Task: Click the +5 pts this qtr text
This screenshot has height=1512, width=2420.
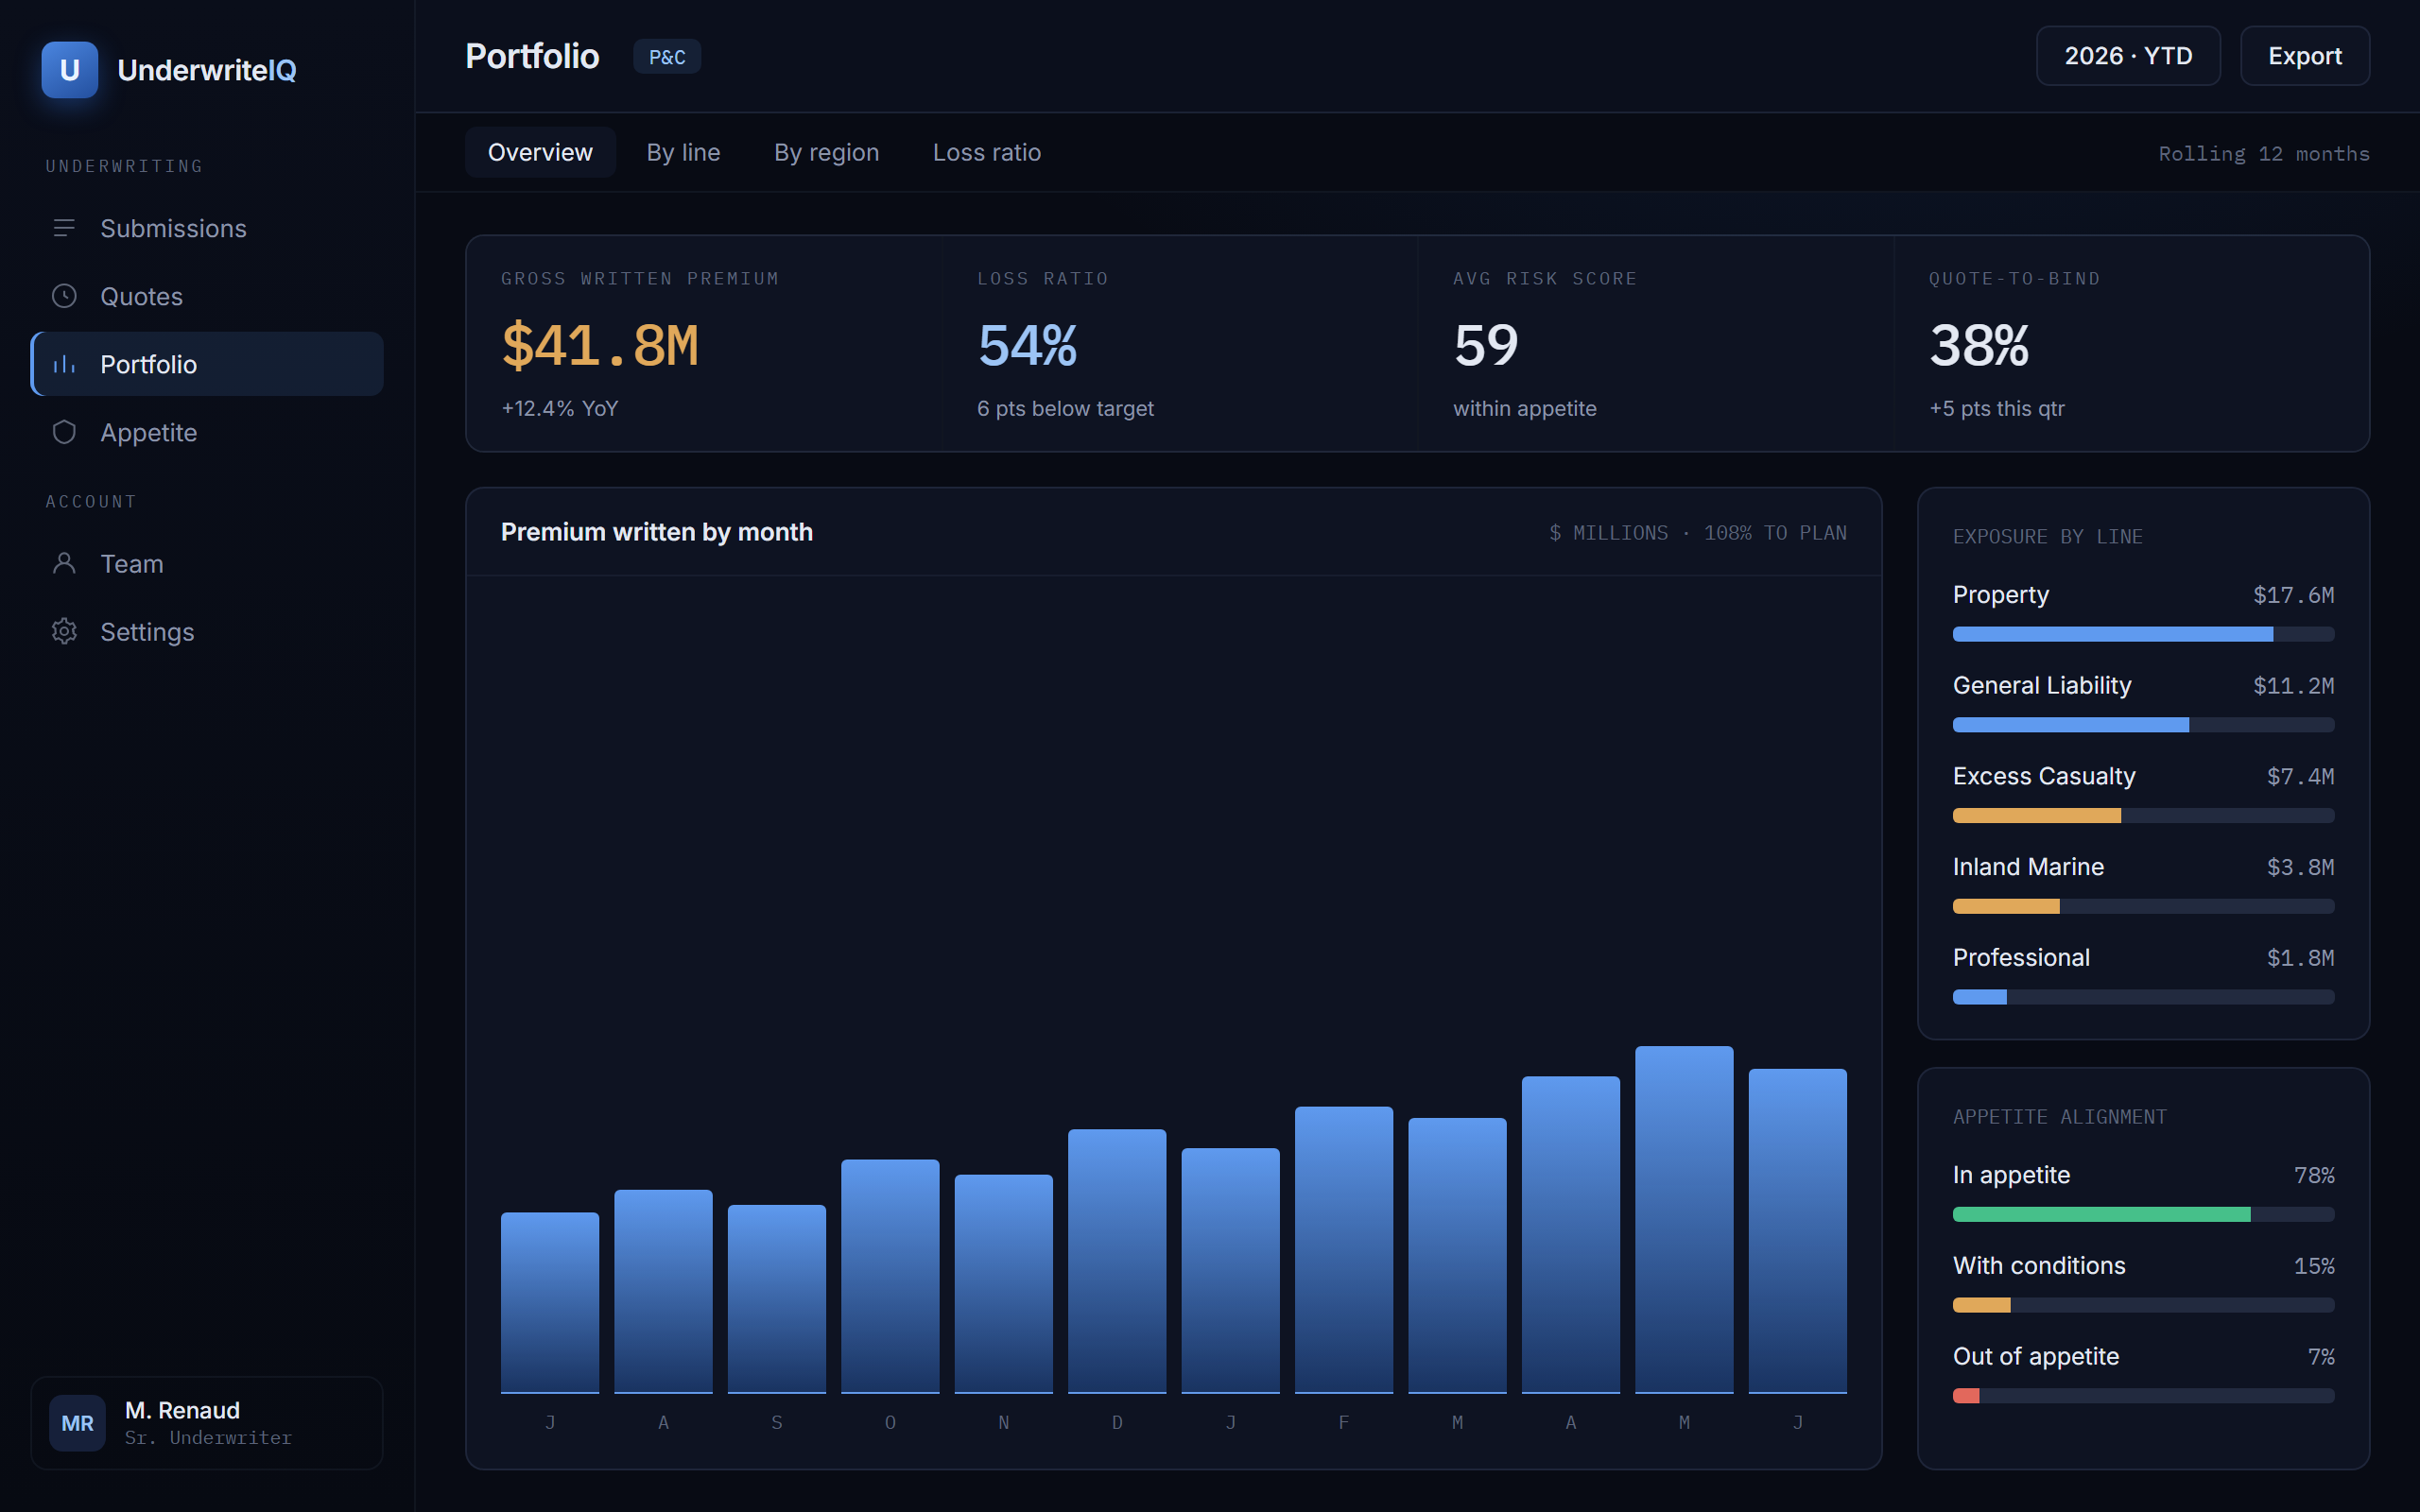Action: pos(1997,408)
